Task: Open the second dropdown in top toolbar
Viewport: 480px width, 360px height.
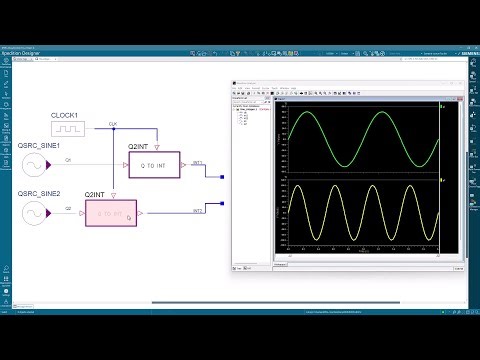Action: (x=346, y=53)
